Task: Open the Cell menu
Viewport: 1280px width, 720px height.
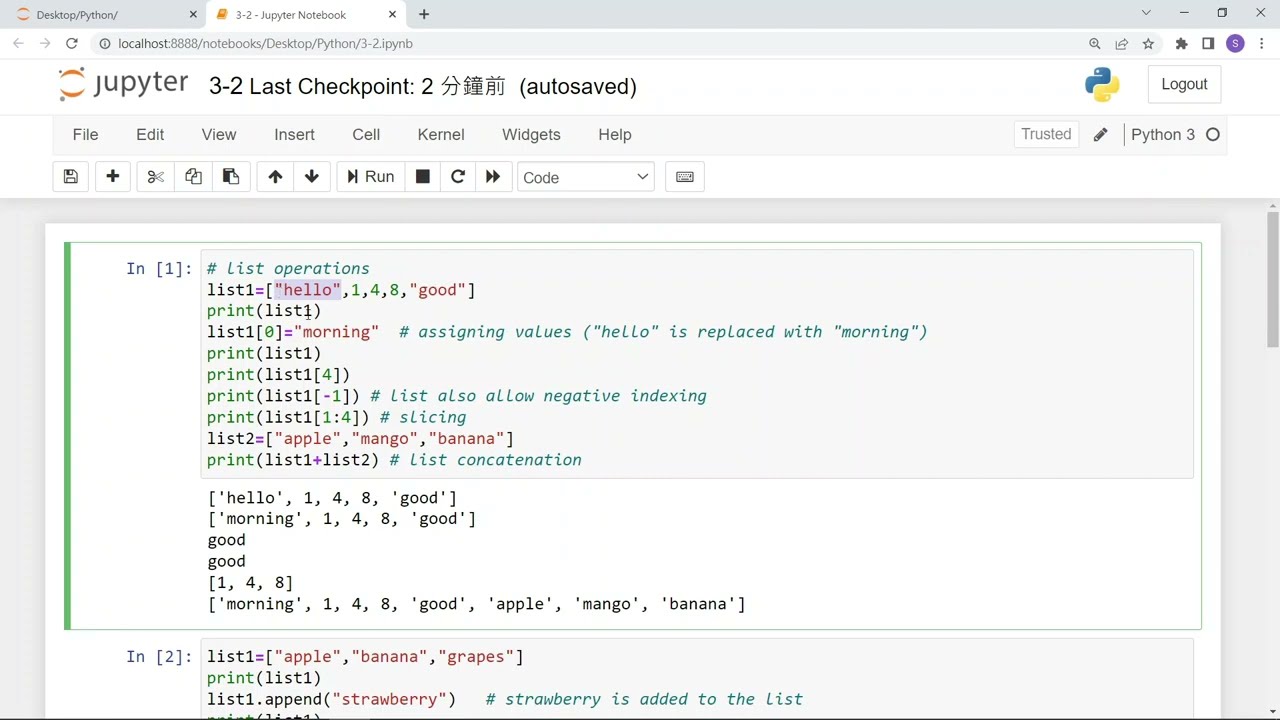Action: coord(366,135)
